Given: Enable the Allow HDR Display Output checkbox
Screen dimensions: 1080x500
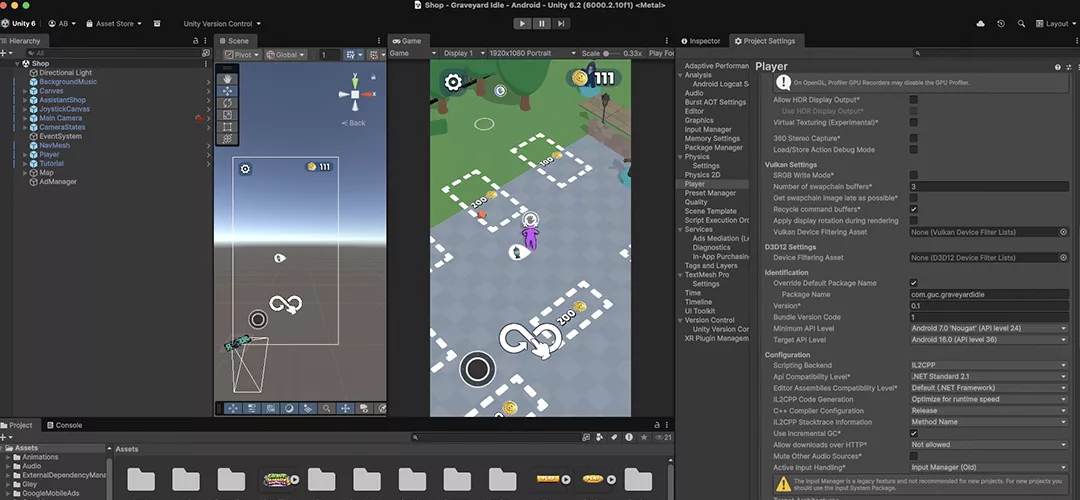Looking at the screenshot, I should click(x=913, y=100).
